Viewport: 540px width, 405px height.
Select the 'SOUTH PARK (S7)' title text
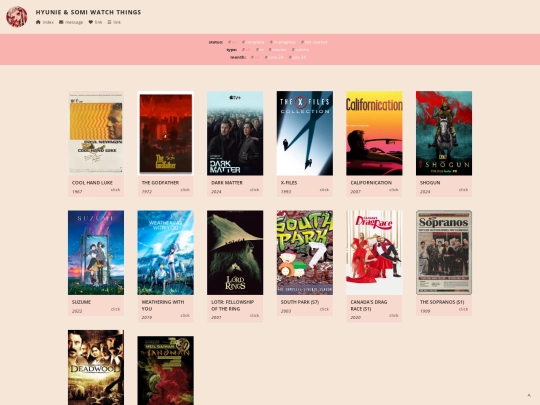[x=300, y=302]
